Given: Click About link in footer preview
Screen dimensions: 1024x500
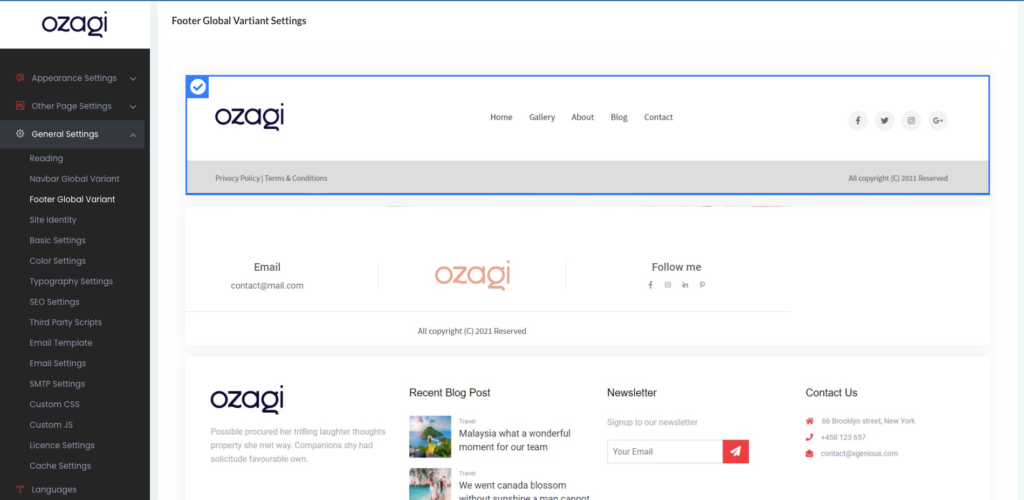Looking at the screenshot, I should click(583, 117).
